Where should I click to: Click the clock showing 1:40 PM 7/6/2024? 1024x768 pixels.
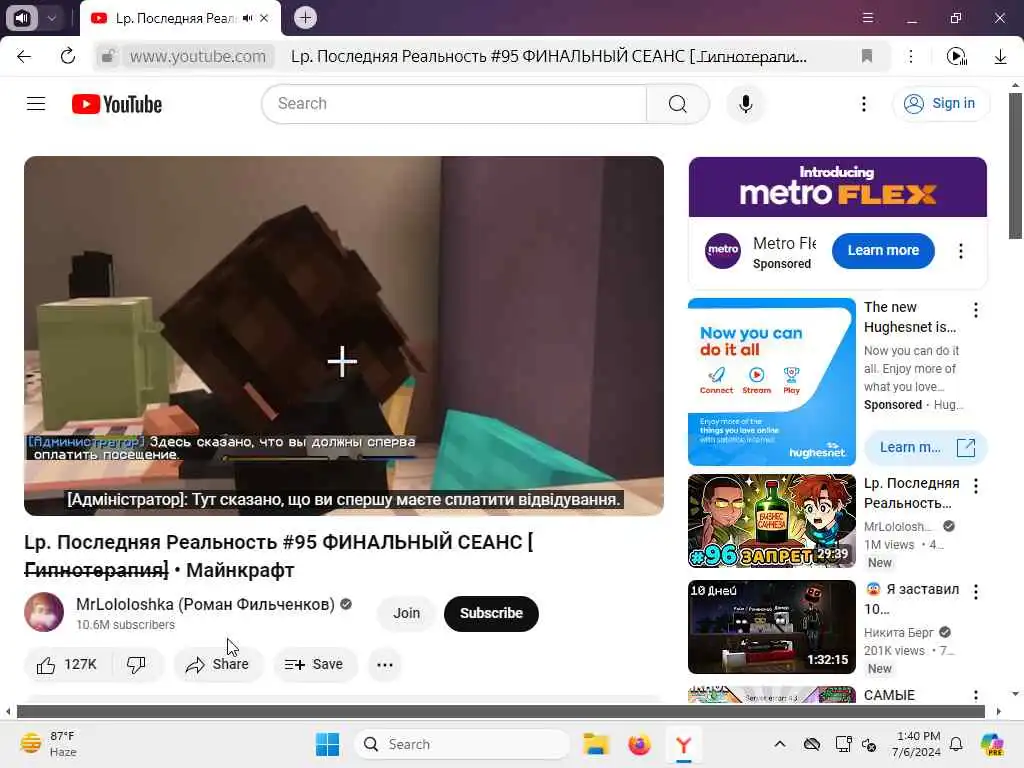click(918, 744)
